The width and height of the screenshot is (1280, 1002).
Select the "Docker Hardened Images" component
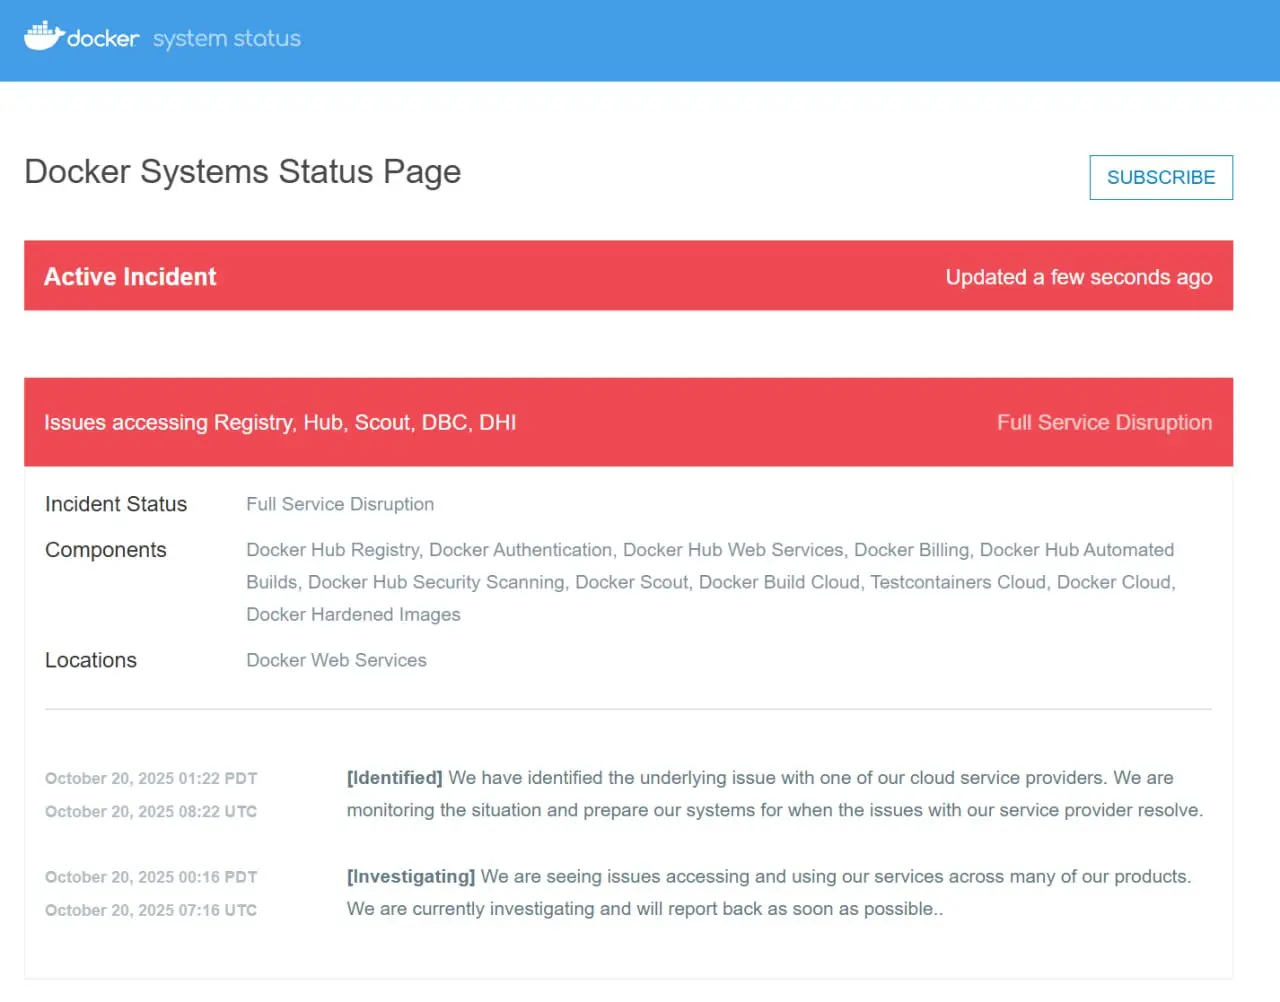click(x=354, y=614)
